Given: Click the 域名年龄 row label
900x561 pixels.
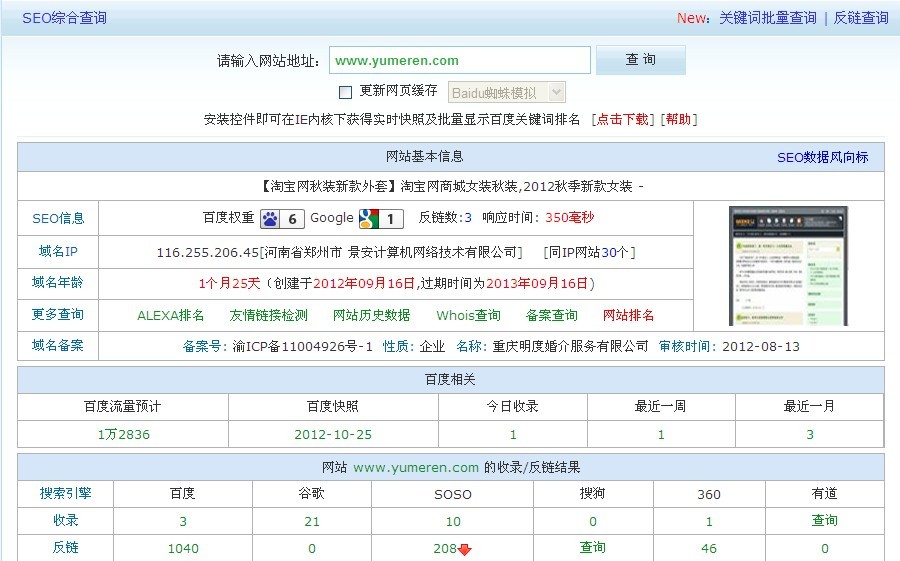Looking at the screenshot, I should [58, 283].
